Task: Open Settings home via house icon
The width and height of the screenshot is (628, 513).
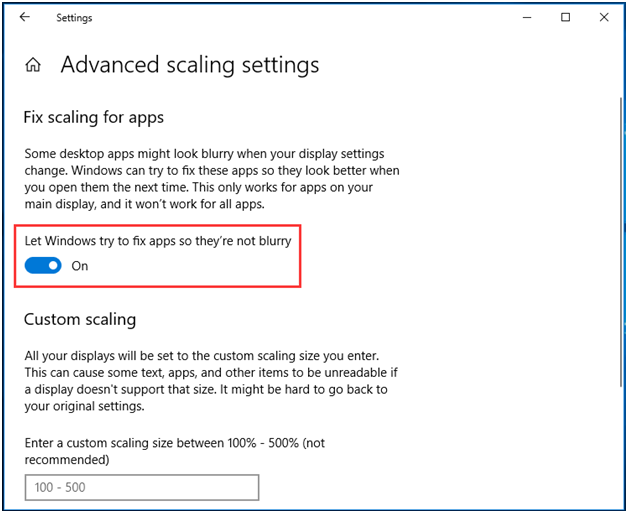Action: coord(33,64)
